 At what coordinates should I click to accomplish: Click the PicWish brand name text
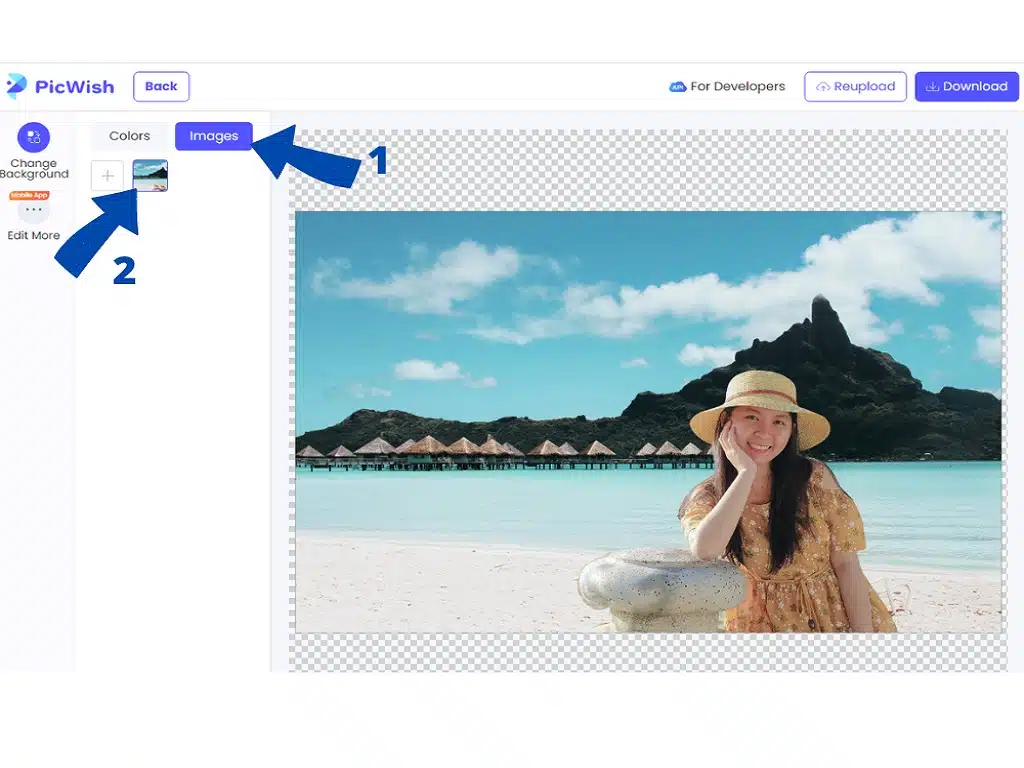[75, 86]
